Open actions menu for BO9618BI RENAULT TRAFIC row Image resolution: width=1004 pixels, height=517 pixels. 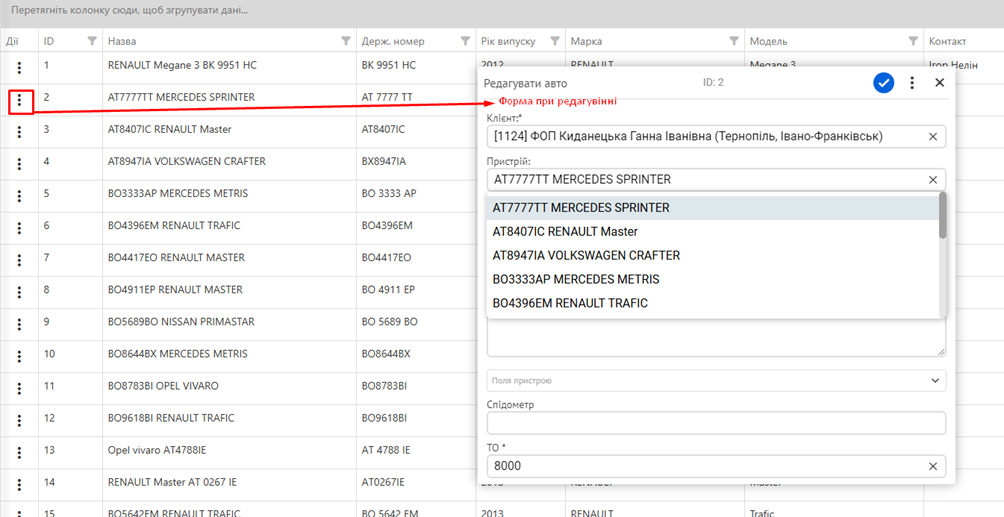click(20, 420)
